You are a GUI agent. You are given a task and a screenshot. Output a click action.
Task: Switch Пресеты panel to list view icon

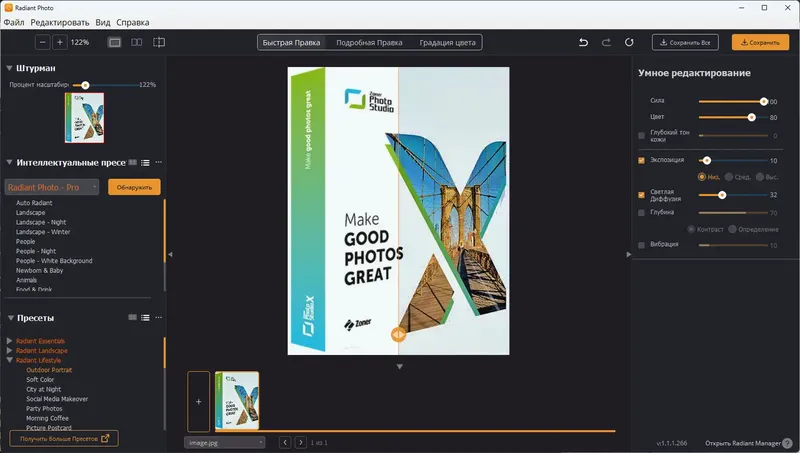145,318
